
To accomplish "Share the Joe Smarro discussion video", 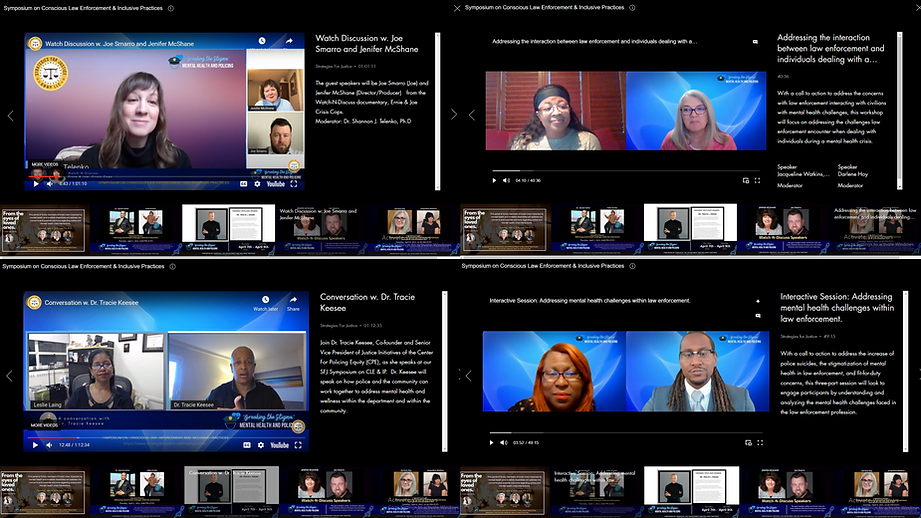I will [289, 41].
